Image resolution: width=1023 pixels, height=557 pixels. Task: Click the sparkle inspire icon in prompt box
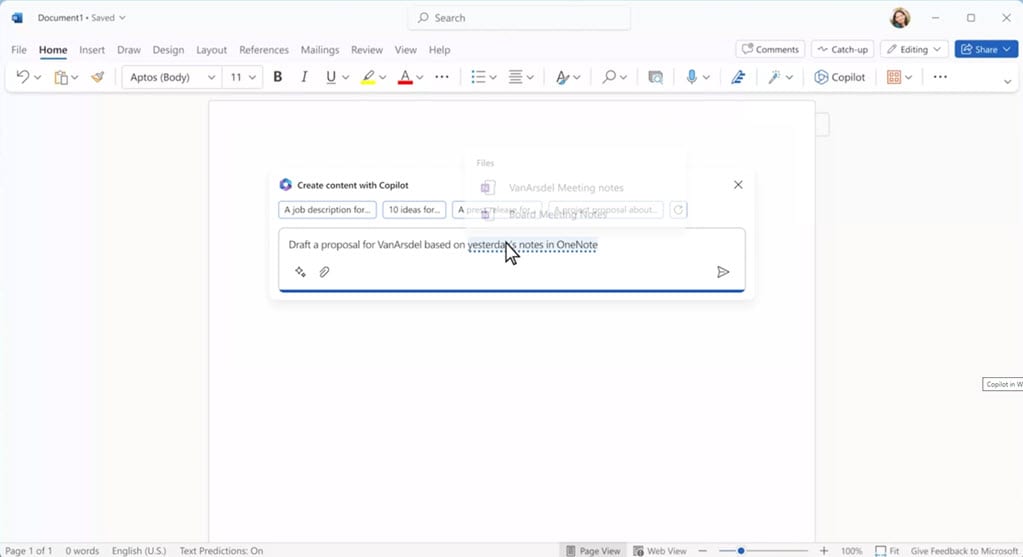pyautogui.click(x=300, y=271)
